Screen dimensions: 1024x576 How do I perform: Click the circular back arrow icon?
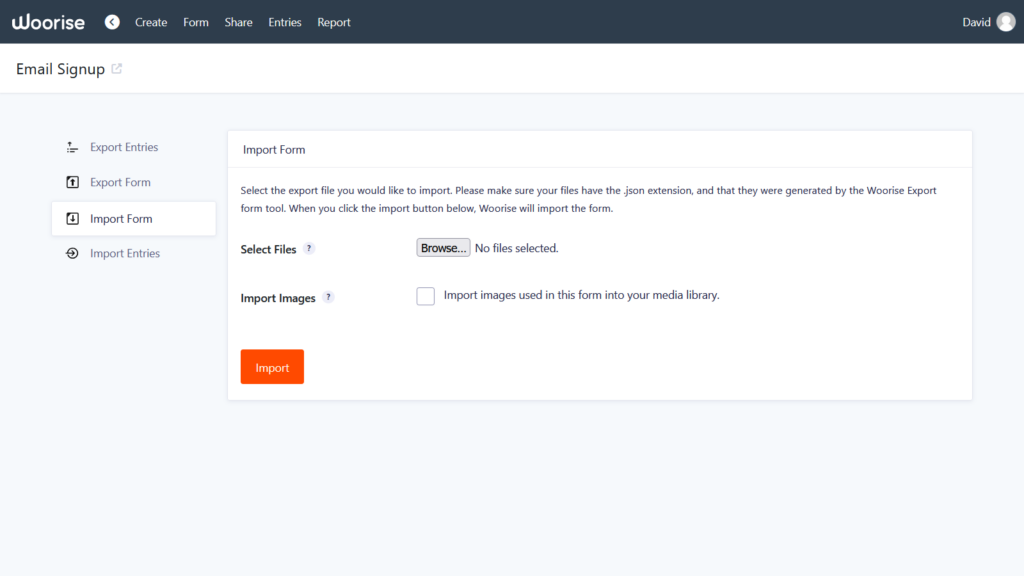(x=112, y=21)
